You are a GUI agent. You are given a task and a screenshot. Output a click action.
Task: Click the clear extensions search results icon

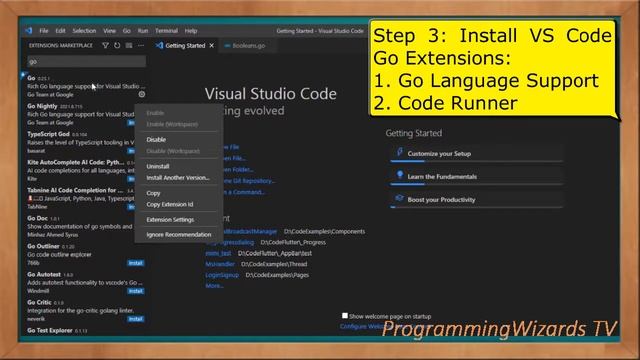point(129,46)
